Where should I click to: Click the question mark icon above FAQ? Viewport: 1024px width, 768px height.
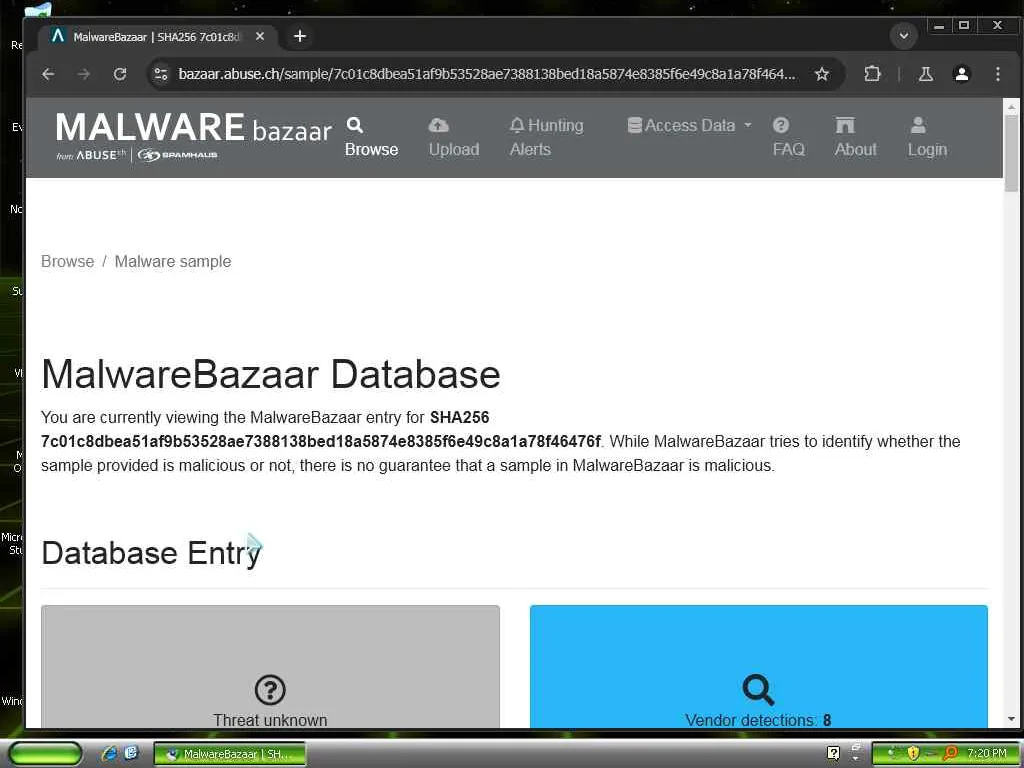(x=781, y=125)
